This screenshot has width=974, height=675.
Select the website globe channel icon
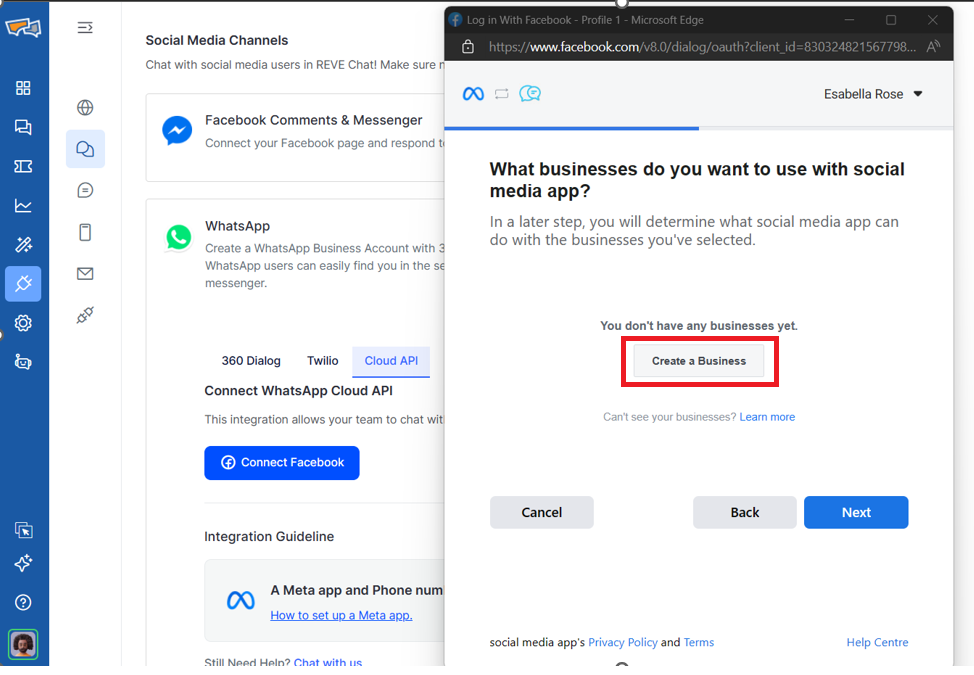point(85,107)
